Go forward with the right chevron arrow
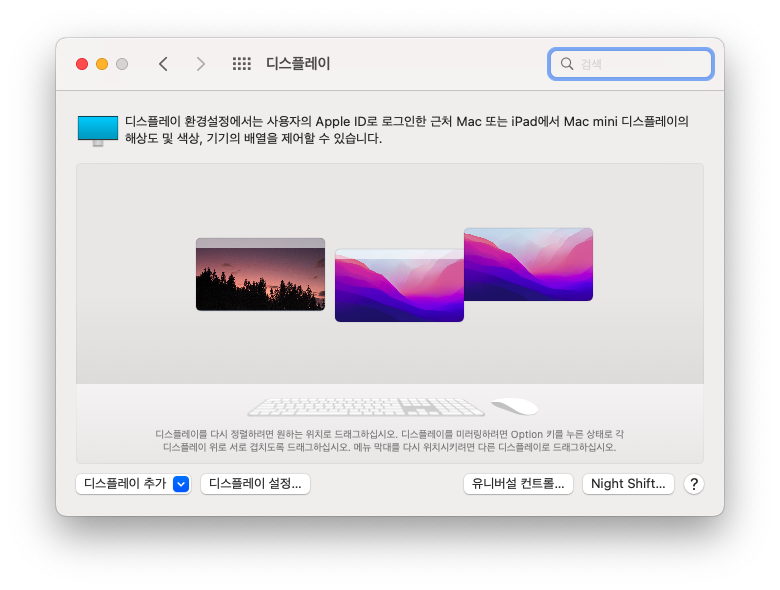This screenshot has height=590, width=780. (200, 64)
